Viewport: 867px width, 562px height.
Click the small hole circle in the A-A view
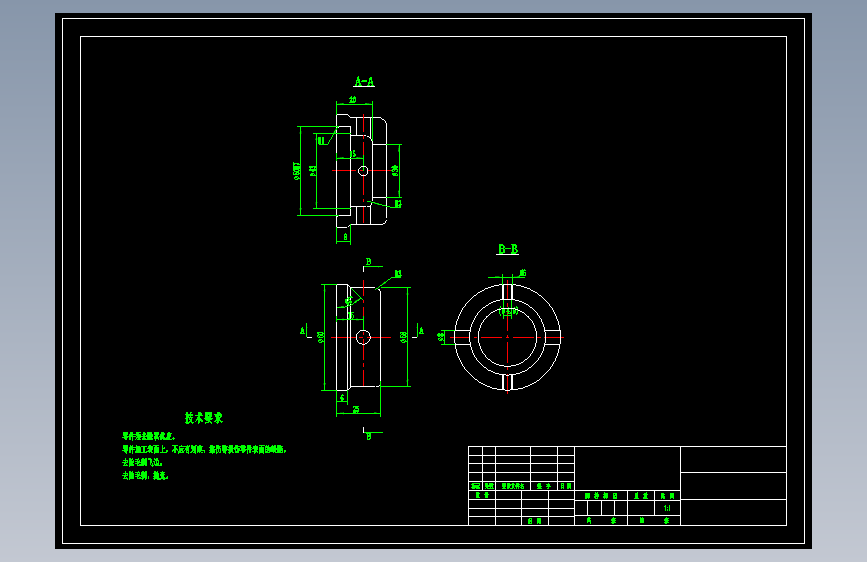tap(363, 171)
